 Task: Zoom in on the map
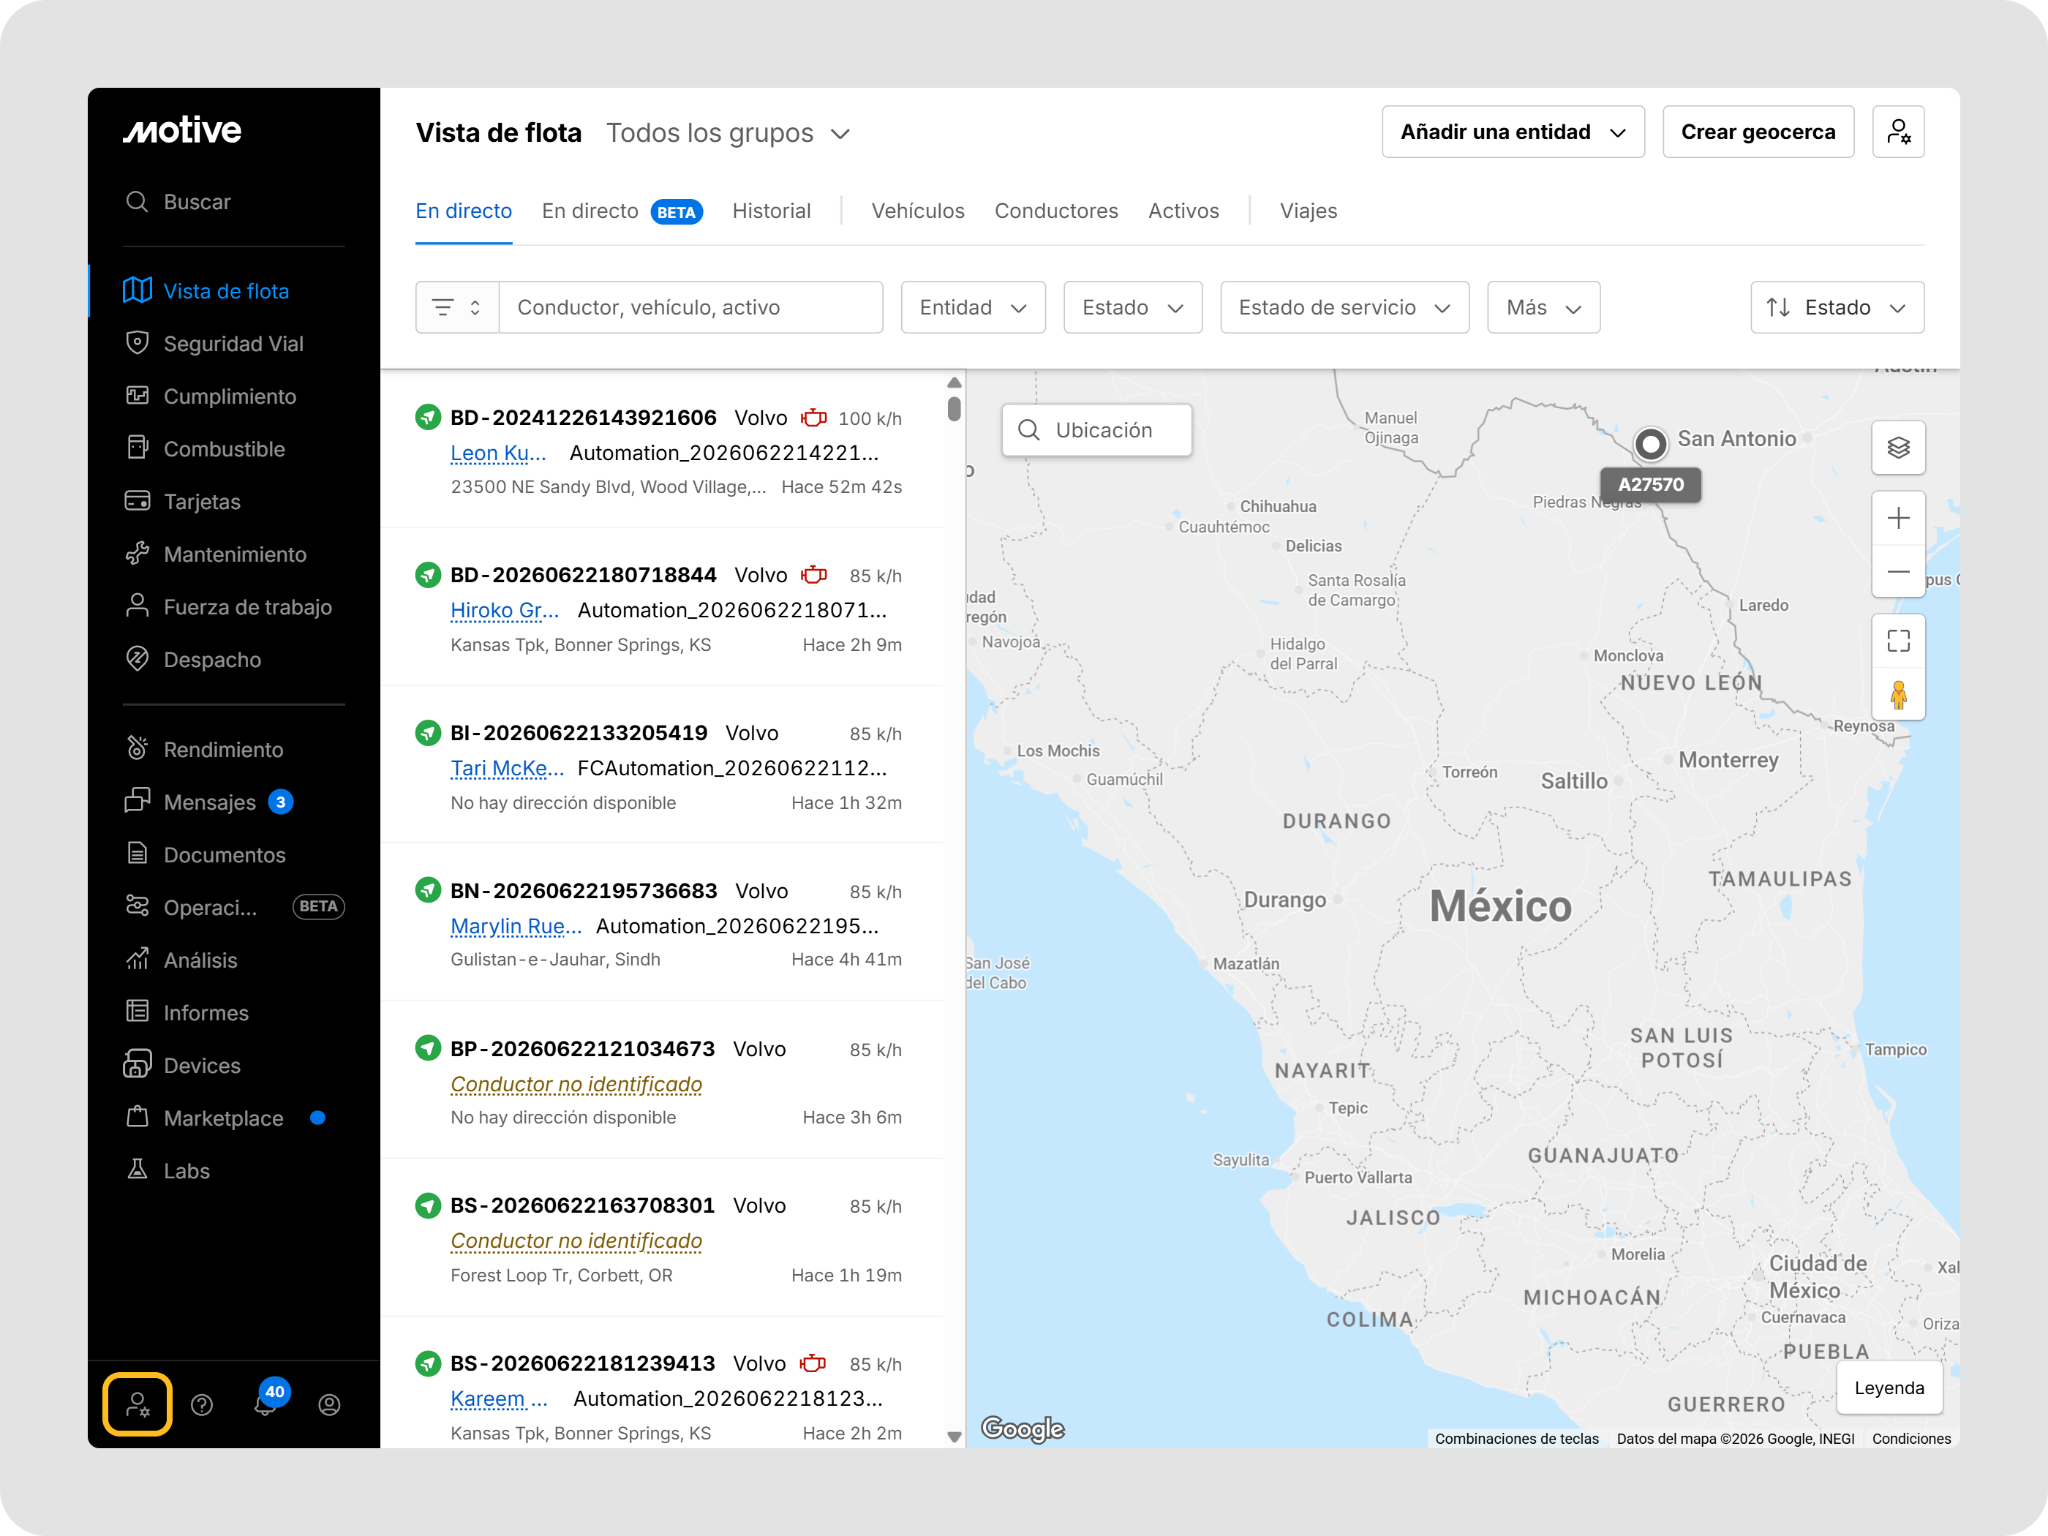tap(1898, 518)
